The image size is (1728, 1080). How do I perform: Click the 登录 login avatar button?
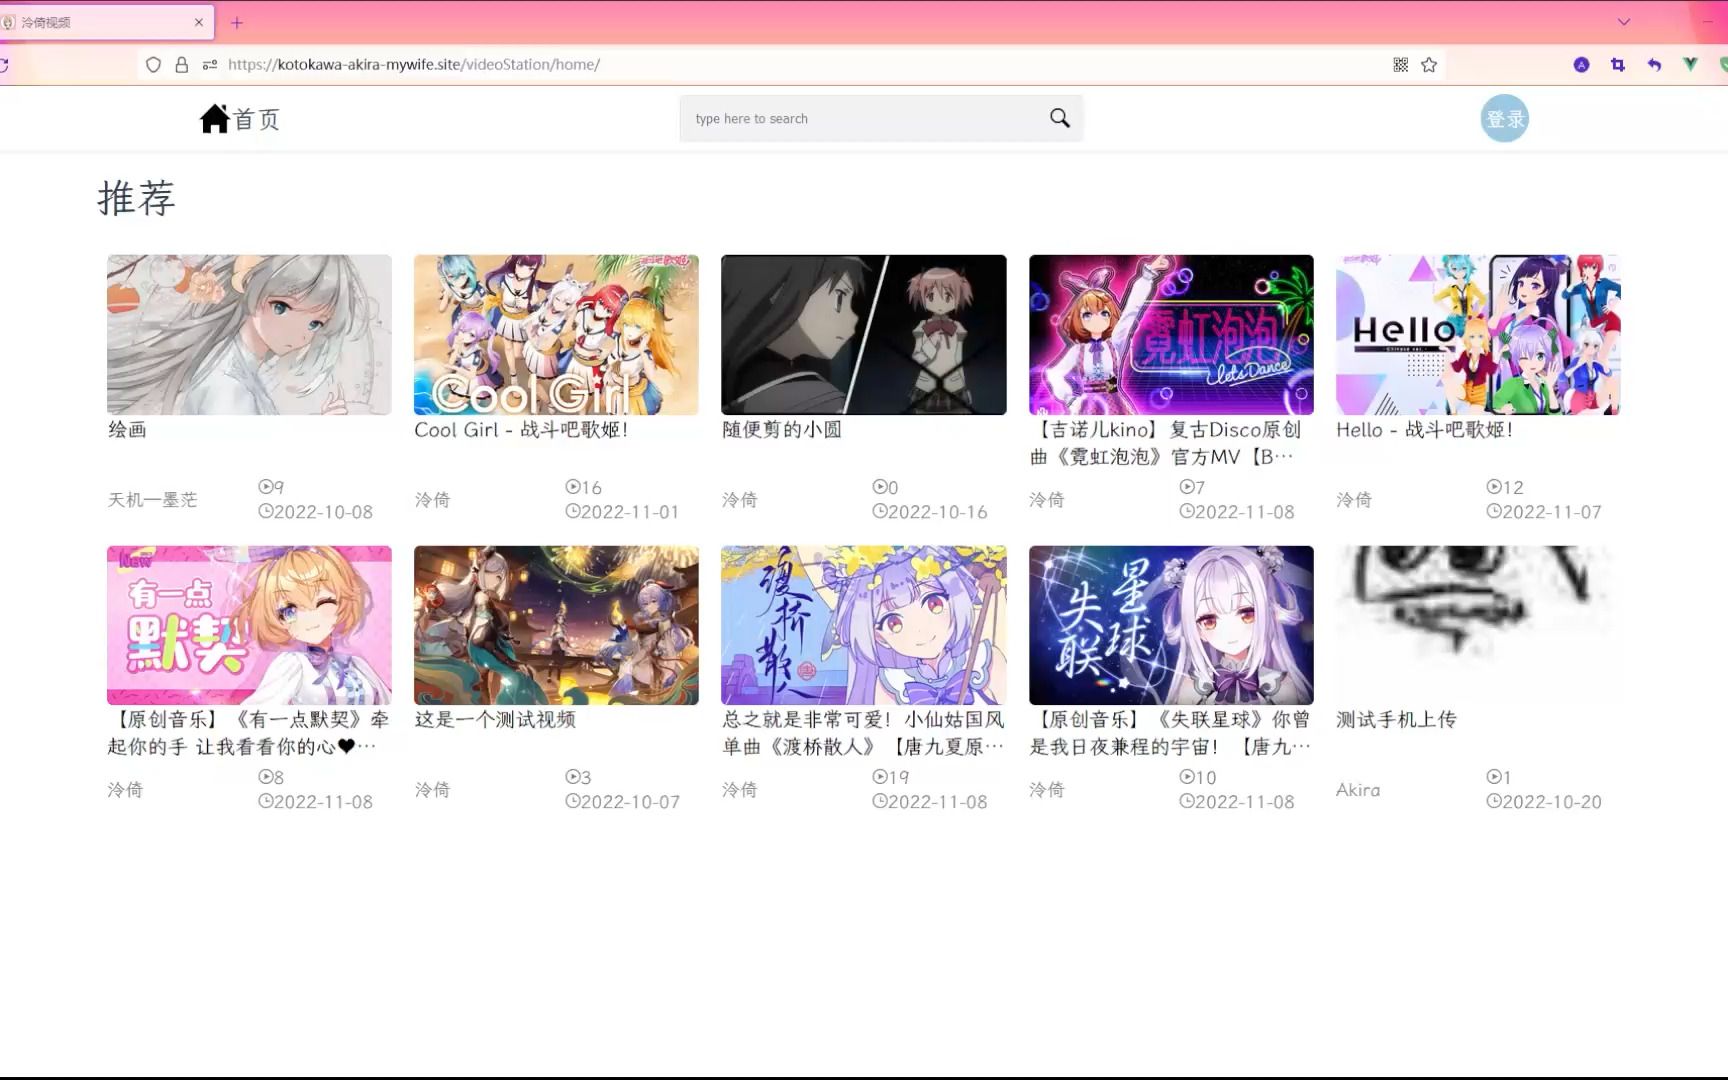pos(1504,119)
